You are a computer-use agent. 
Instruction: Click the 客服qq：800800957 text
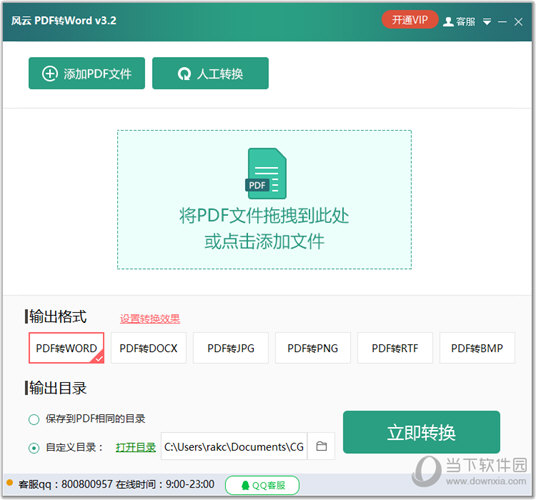[x=65, y=484]
